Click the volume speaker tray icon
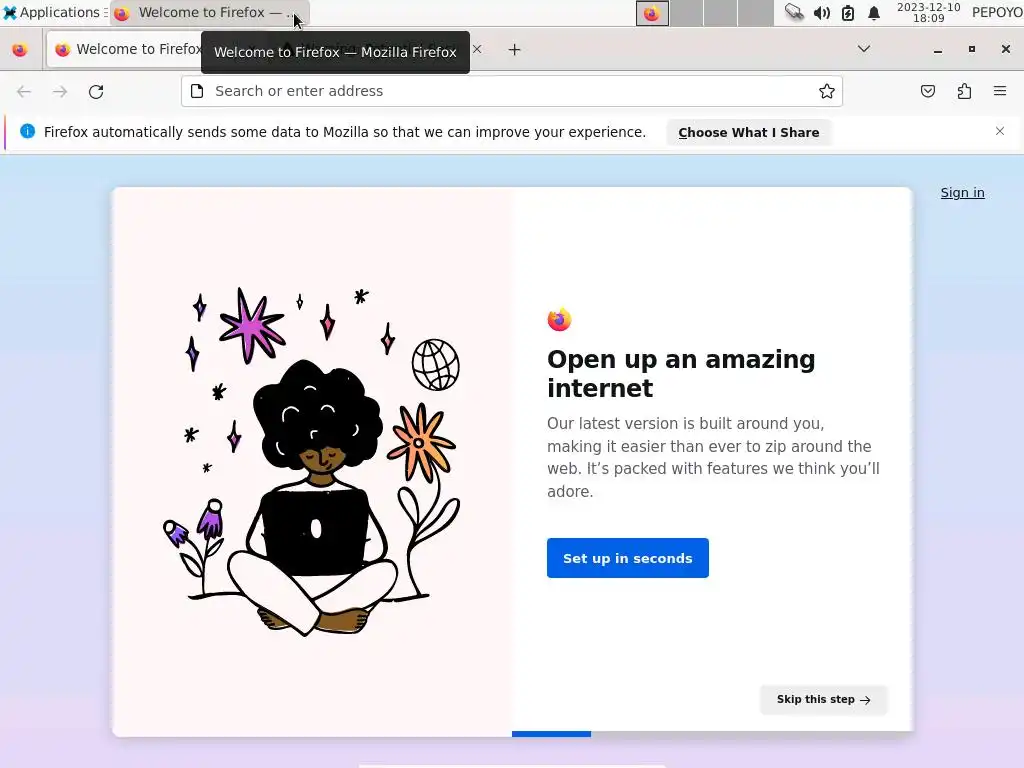This screenshot has height=768, width=1024. pos(822,12)
